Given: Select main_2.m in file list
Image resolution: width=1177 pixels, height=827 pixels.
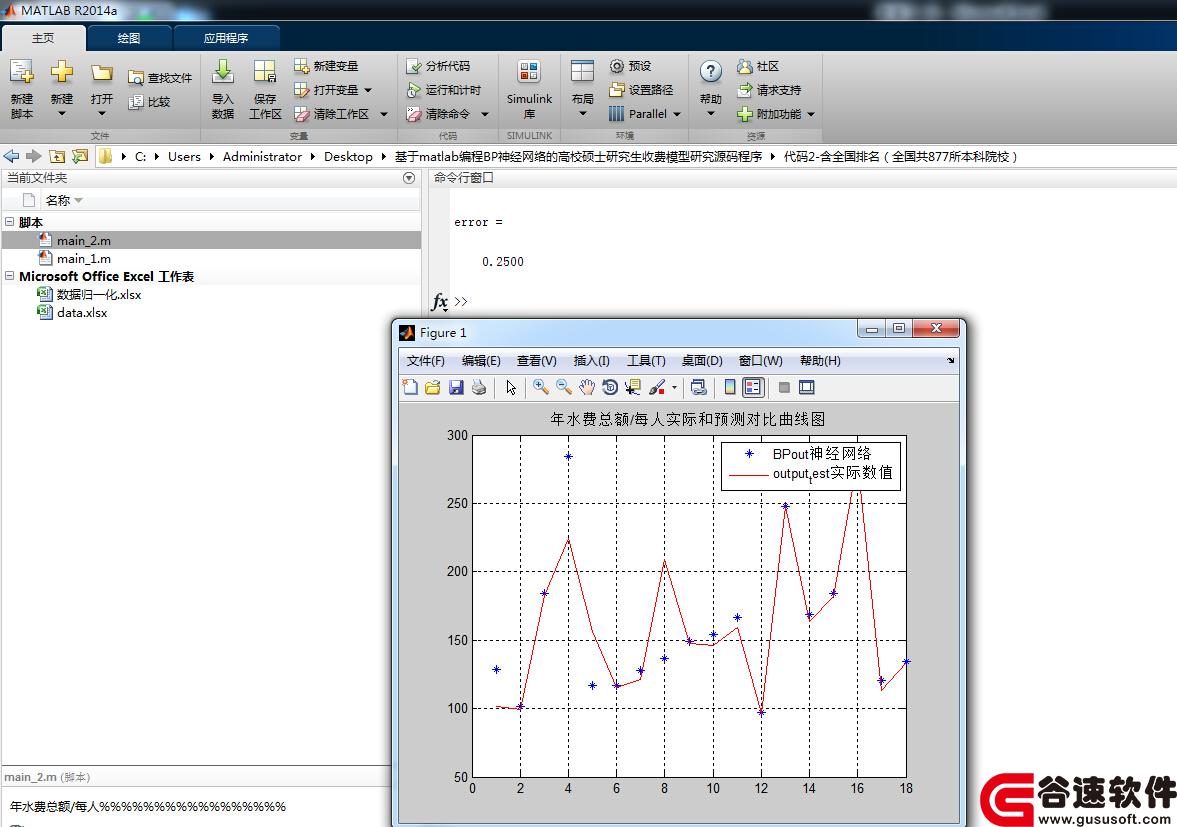Looking at the screenshot, I should (x=212, y=240).
